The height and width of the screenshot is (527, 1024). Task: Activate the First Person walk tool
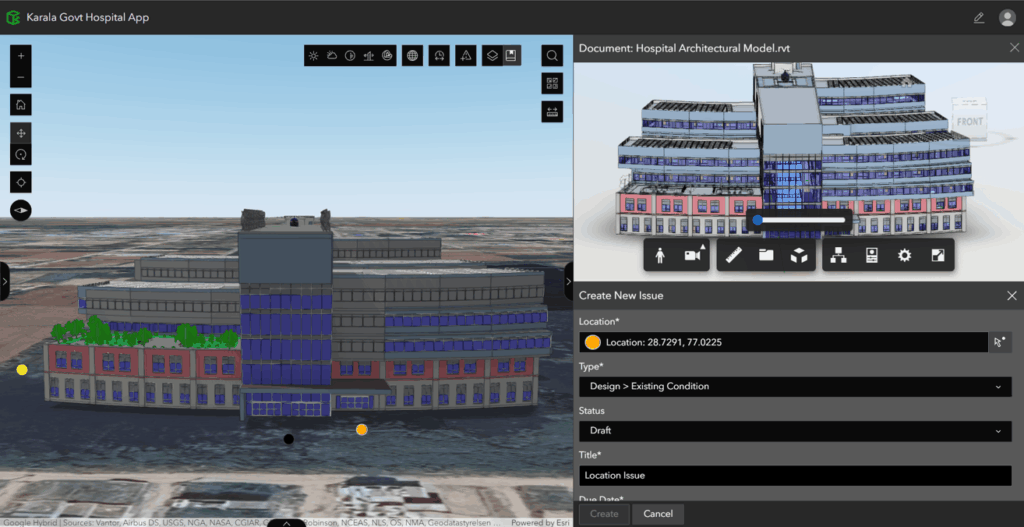pyautogui.click(x=660, y=256)
